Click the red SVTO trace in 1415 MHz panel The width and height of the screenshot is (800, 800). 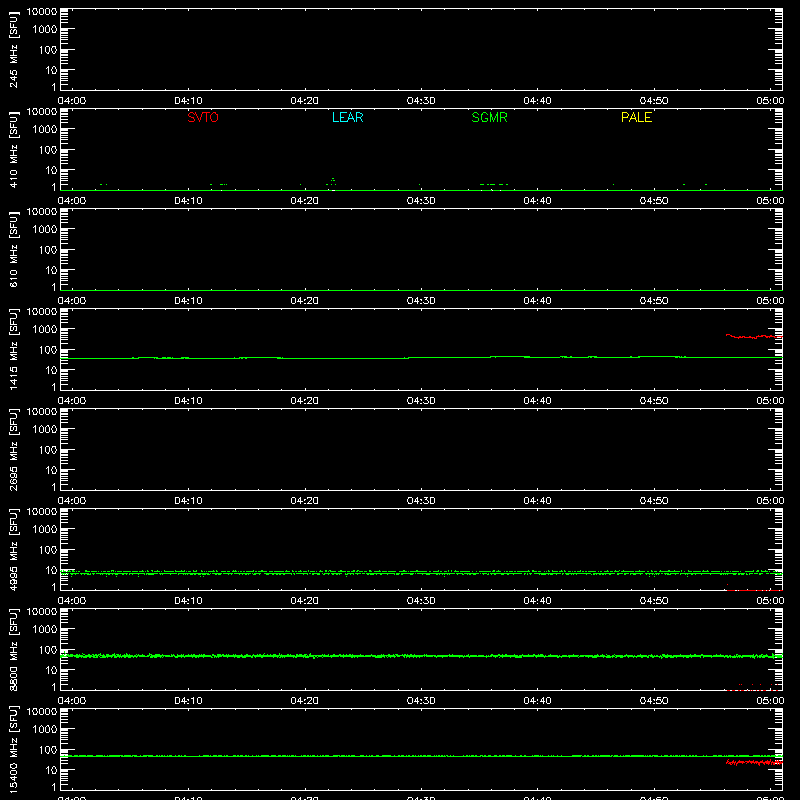(x=754, y=336)
